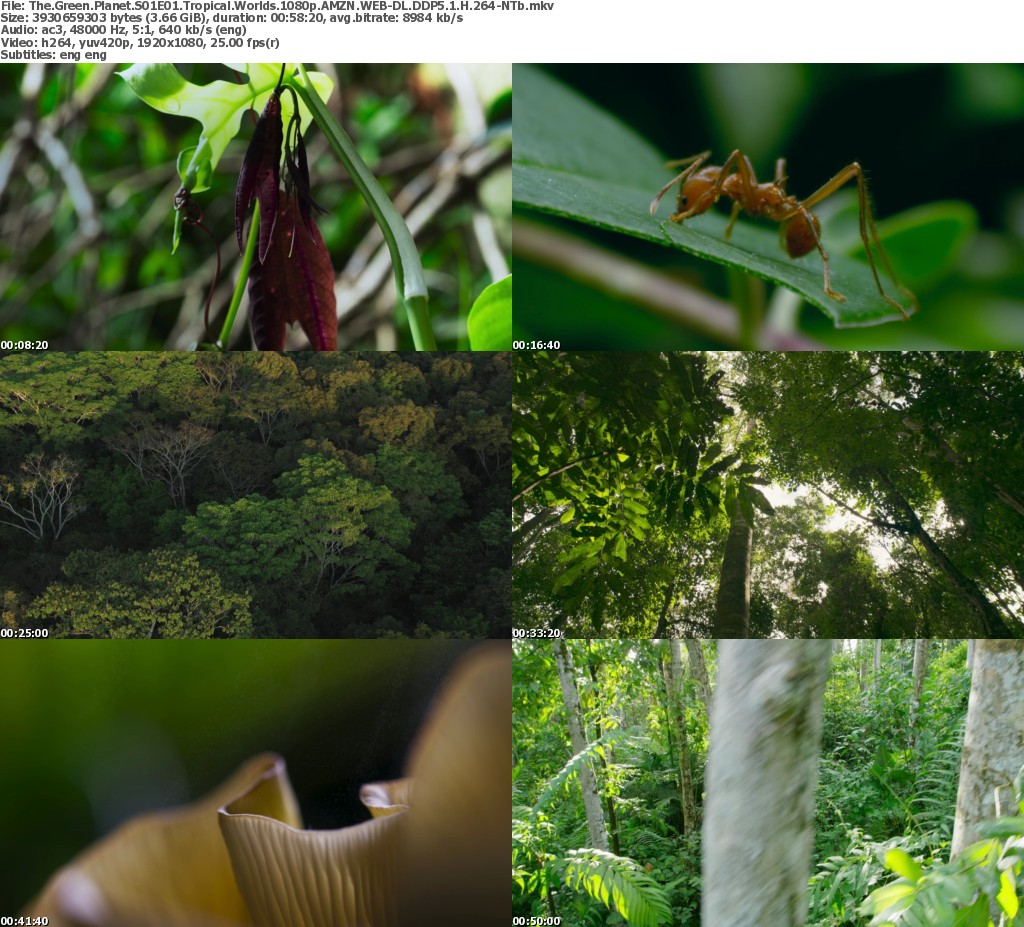Select the jungle tree trunks thumbnail
This screenshot has height=927, width=1024.
768,782
